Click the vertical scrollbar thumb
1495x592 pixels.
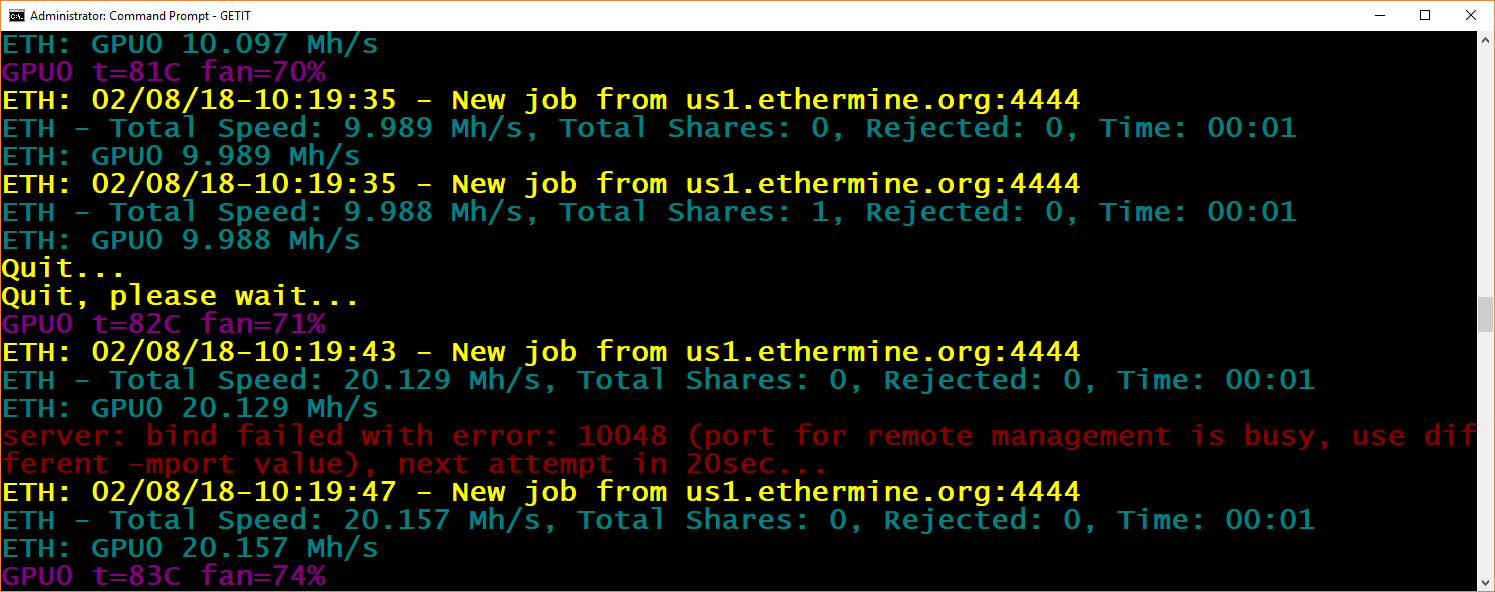click(x=1485, y=314)
